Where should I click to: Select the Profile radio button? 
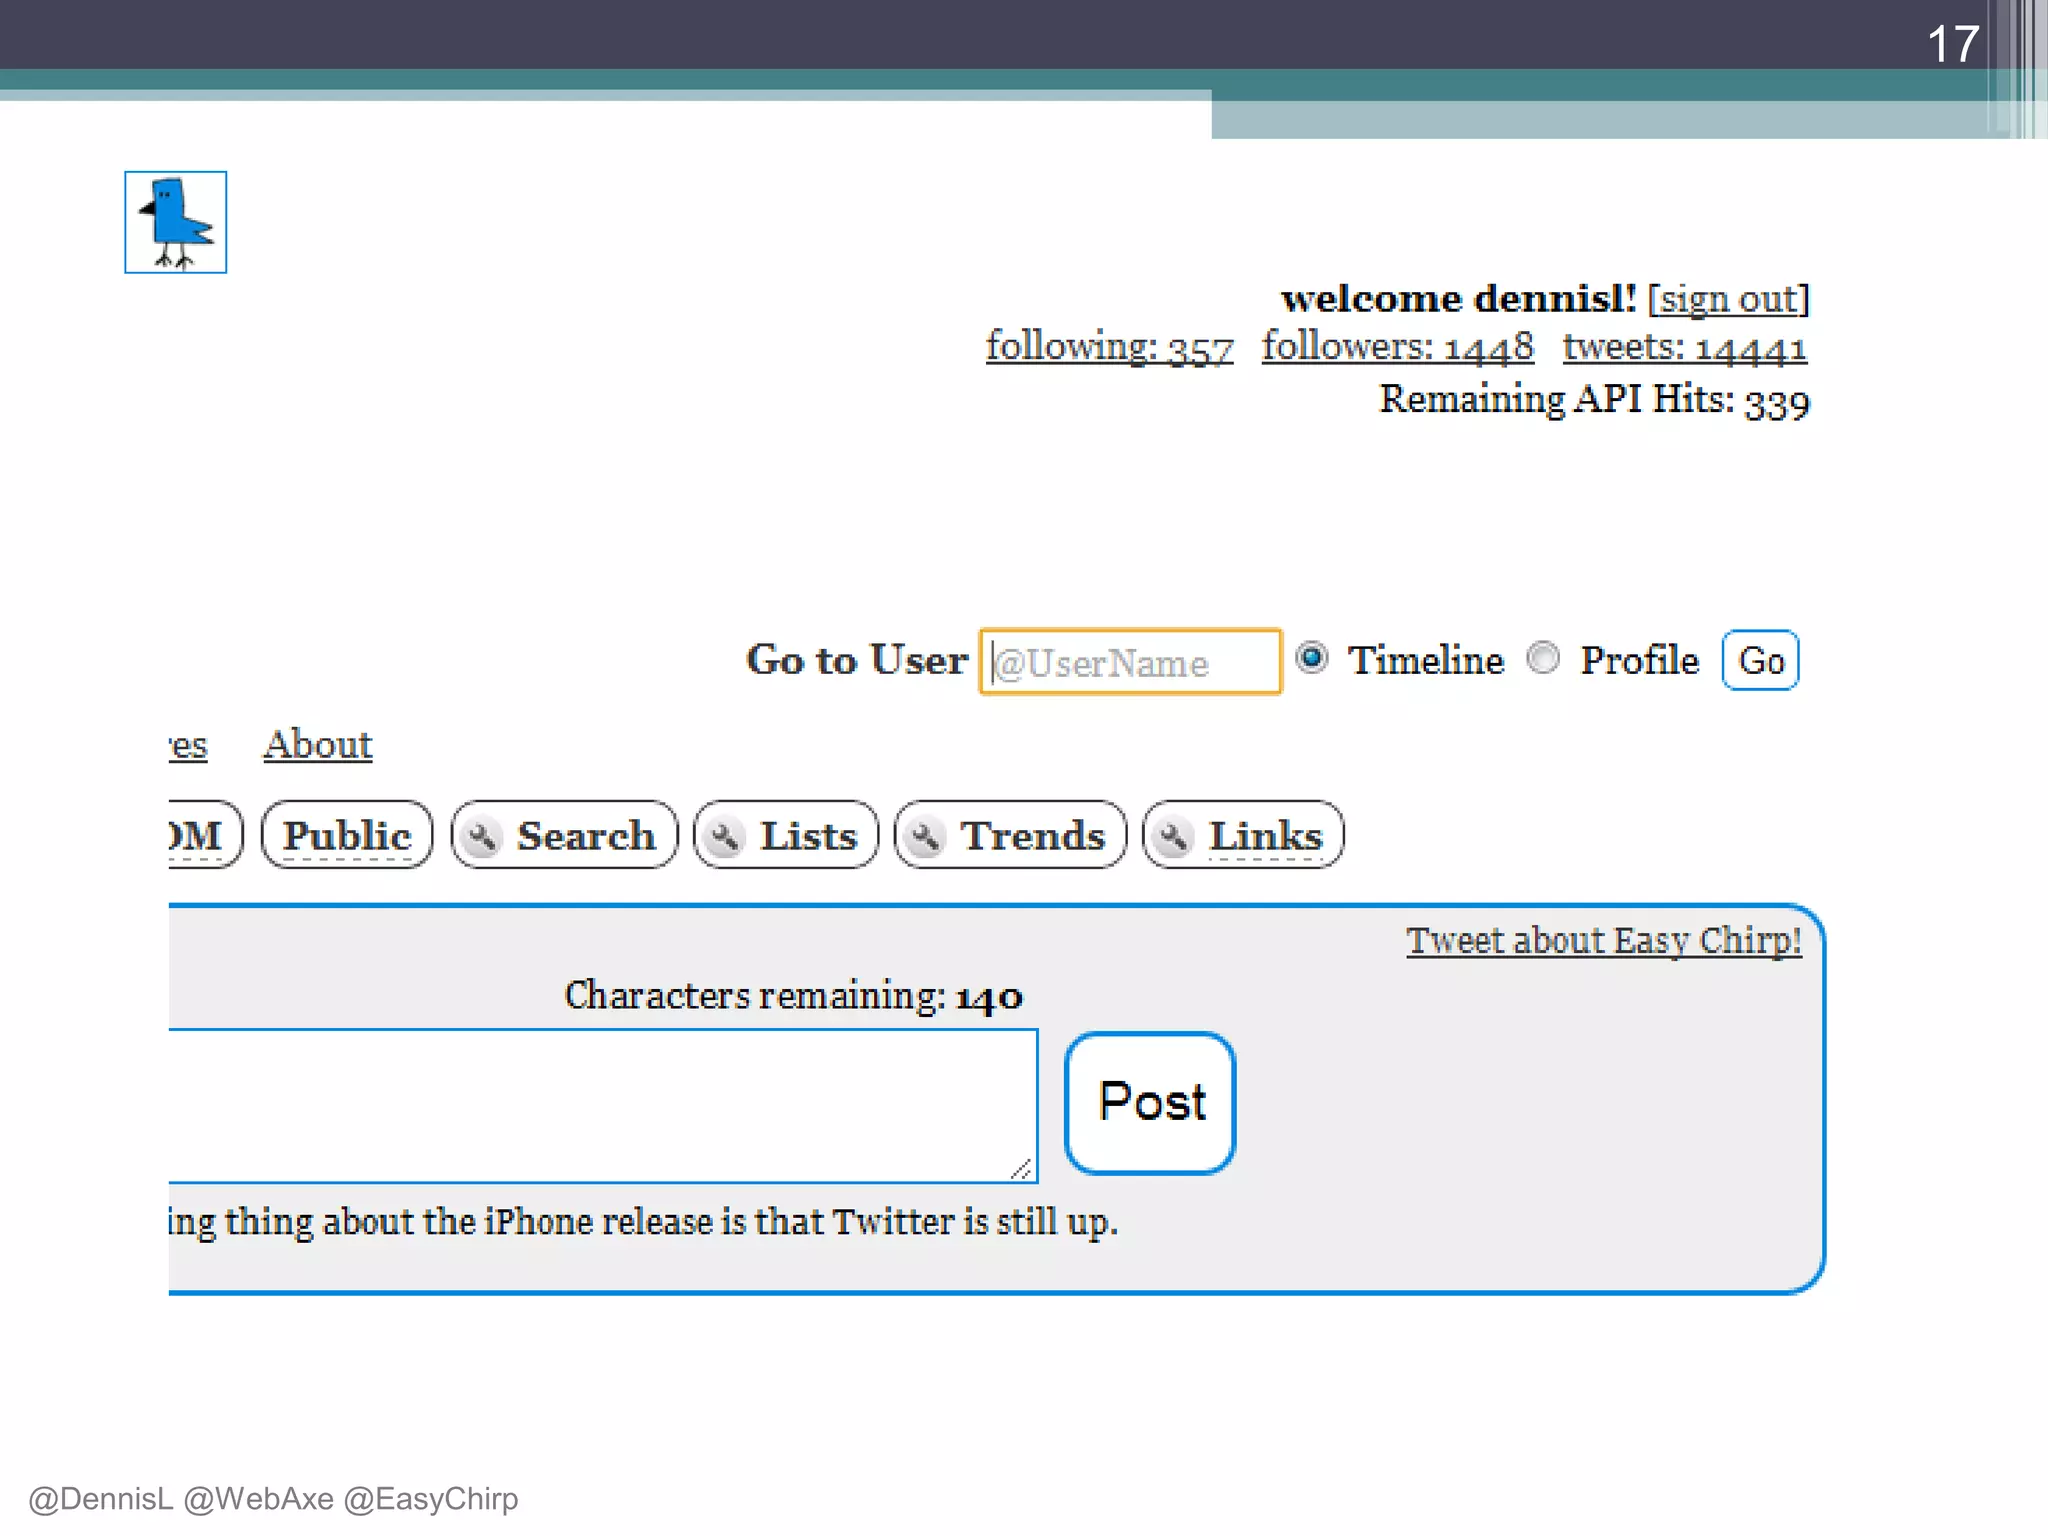(1543, 658)
